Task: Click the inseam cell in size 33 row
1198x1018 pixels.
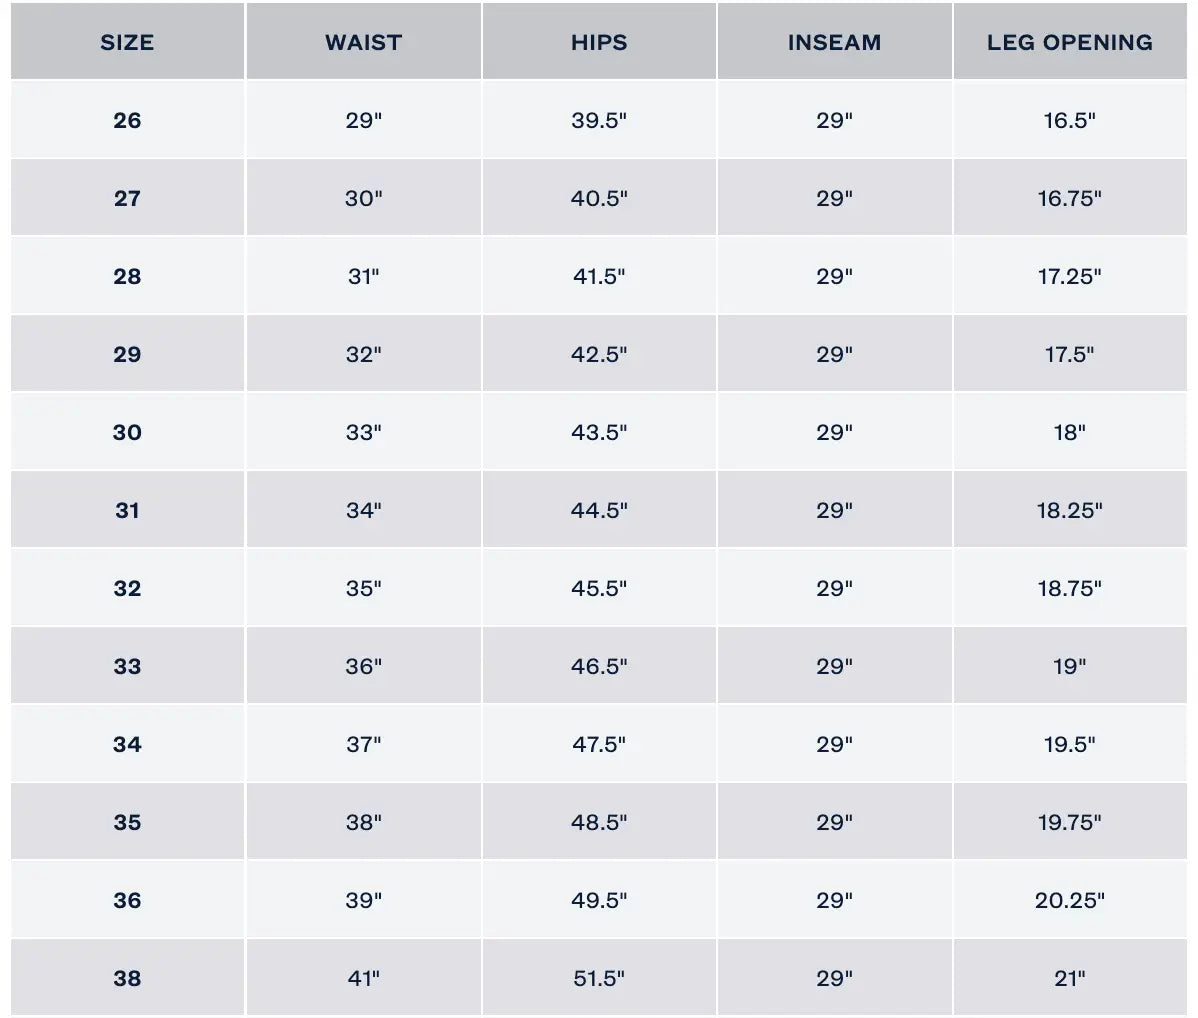Action: point(834,666)
